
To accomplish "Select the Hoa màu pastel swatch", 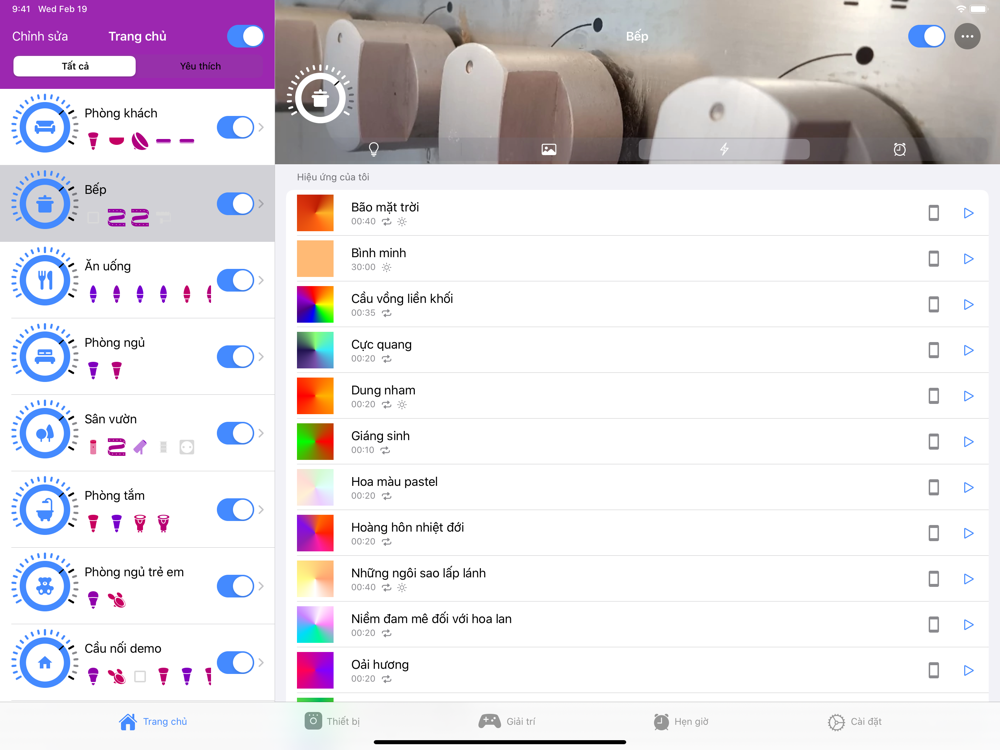I will 315,487.
